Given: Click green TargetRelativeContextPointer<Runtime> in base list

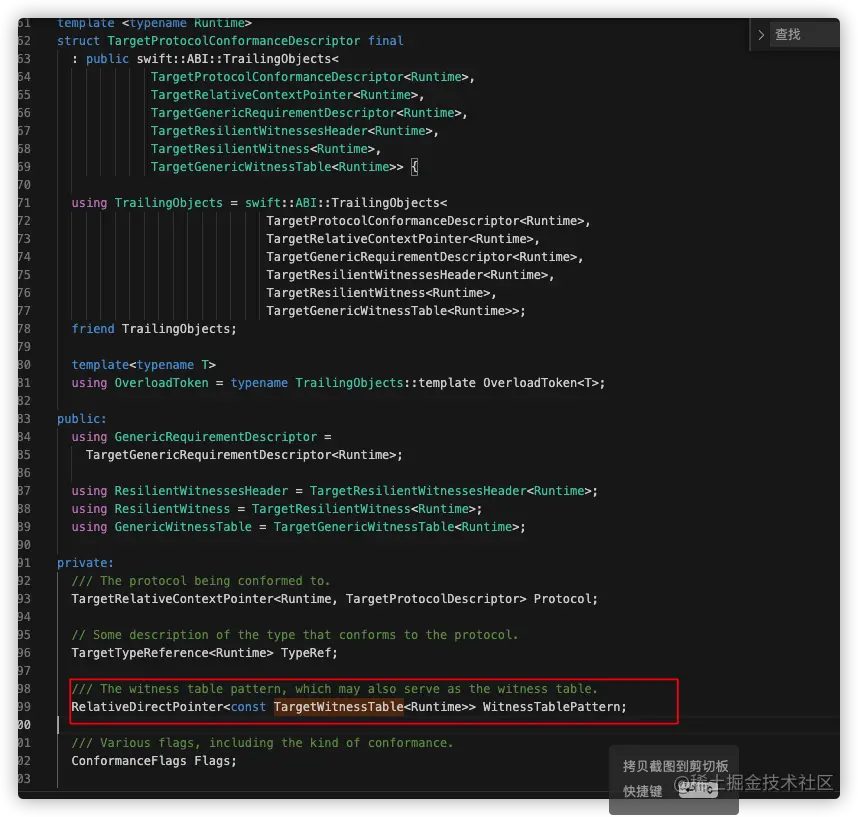Looking at the screenshot, I should [285, 95].
